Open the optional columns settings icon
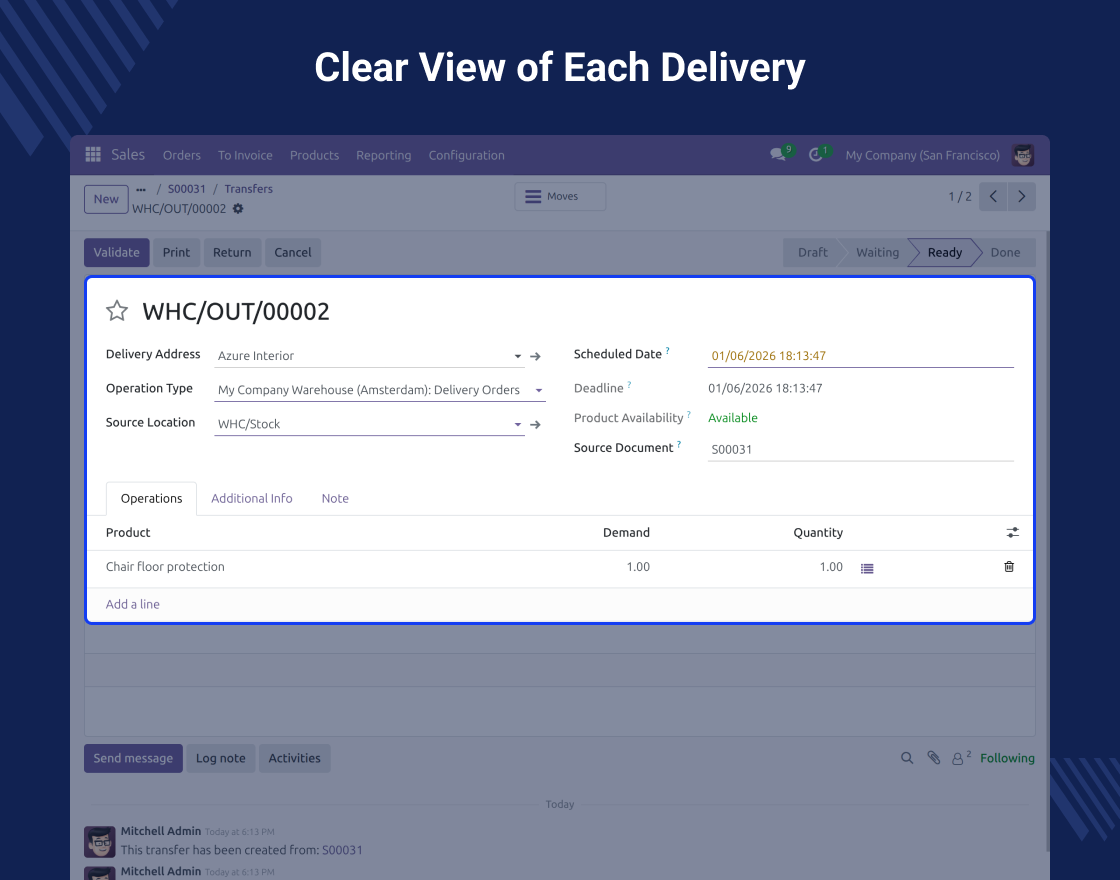The width and height of the screenshot is (1120, 880). click(1013, 532)
